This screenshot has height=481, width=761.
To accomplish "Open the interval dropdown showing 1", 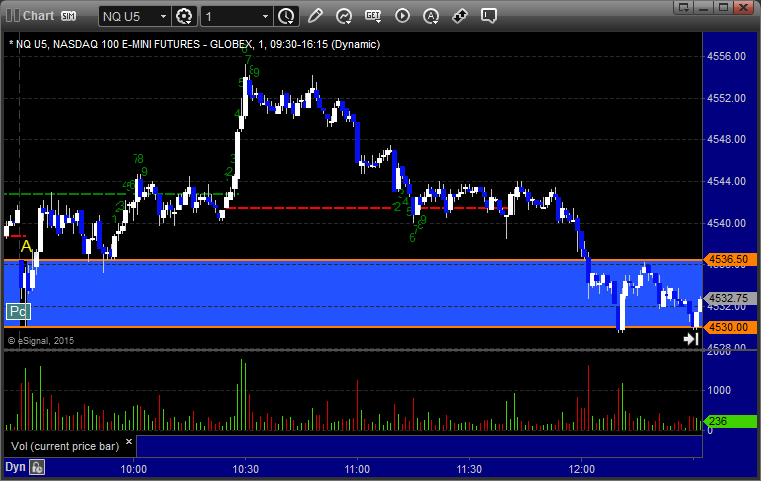I will pos(265,17).
